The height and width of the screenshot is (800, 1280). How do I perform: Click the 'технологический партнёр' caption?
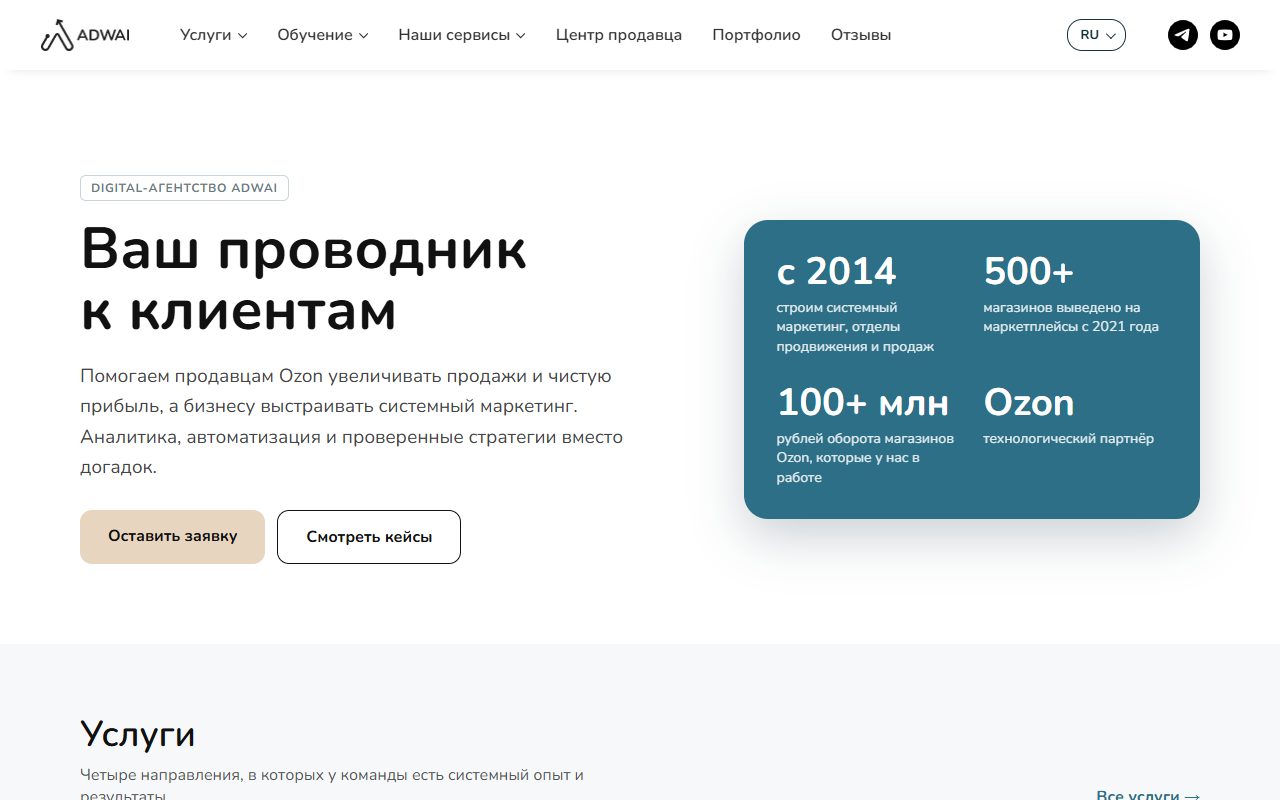[x=1068, y=438]
